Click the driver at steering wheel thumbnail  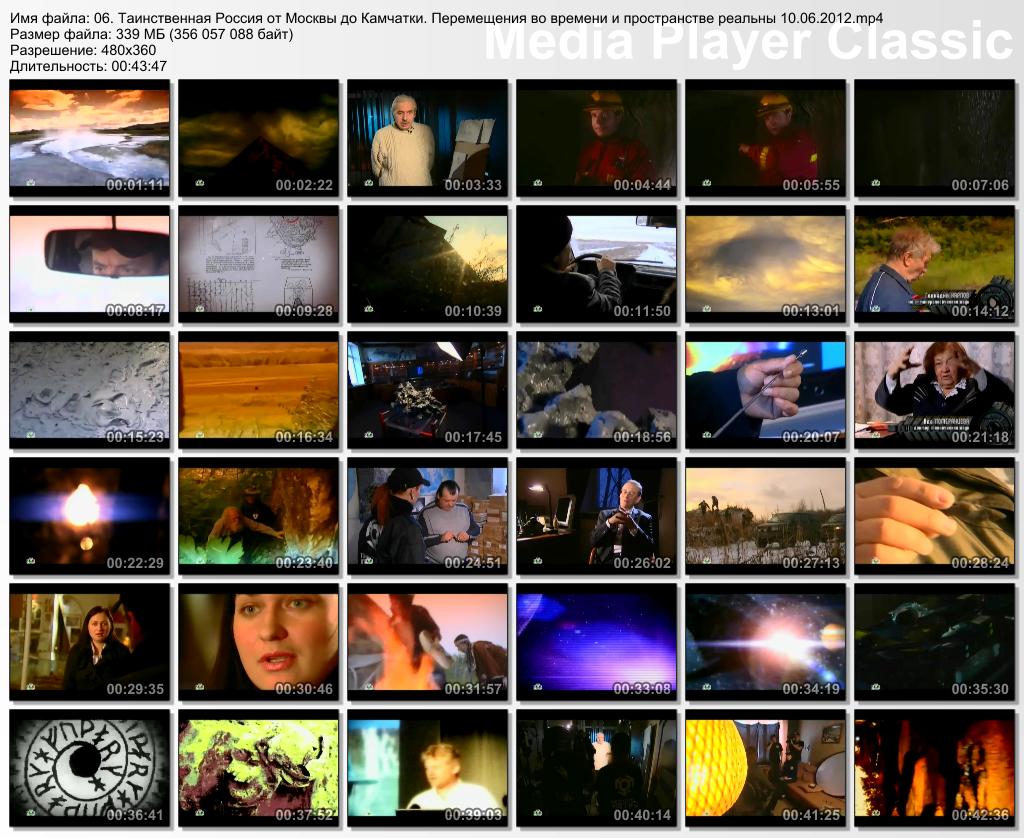596,265
